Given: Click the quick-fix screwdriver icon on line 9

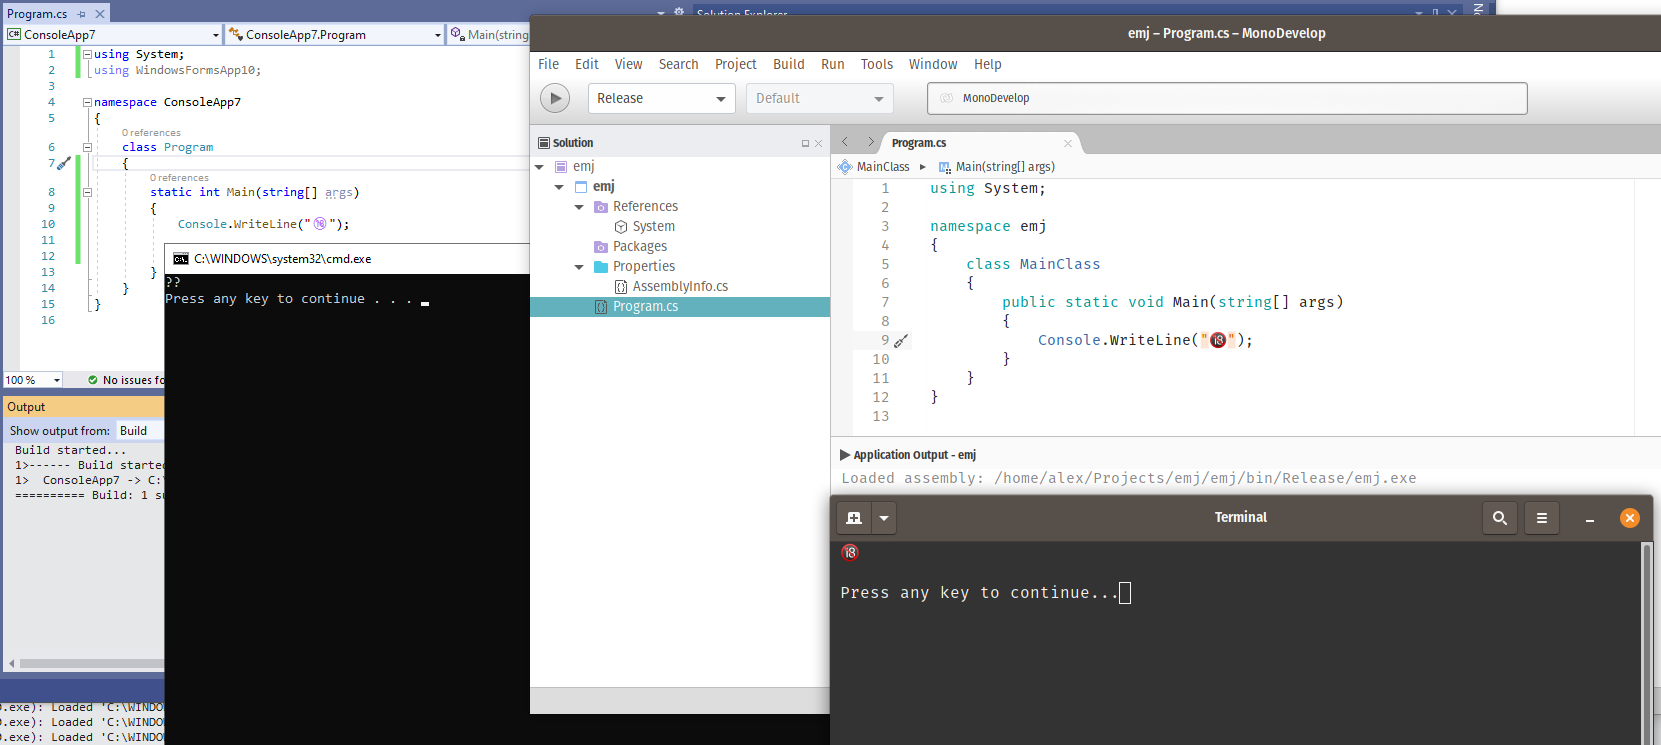Looking at the screenshot, I should pyautogui.click(x=901, y=341).
